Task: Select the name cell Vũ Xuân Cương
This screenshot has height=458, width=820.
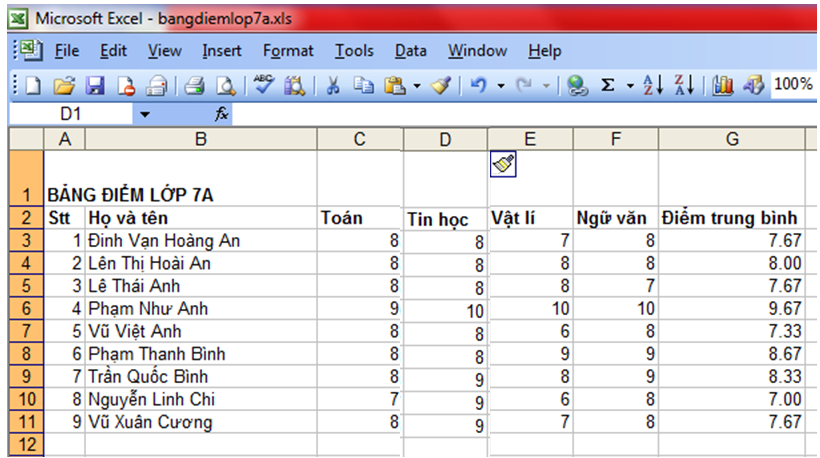Action: (x=201, y=422)
